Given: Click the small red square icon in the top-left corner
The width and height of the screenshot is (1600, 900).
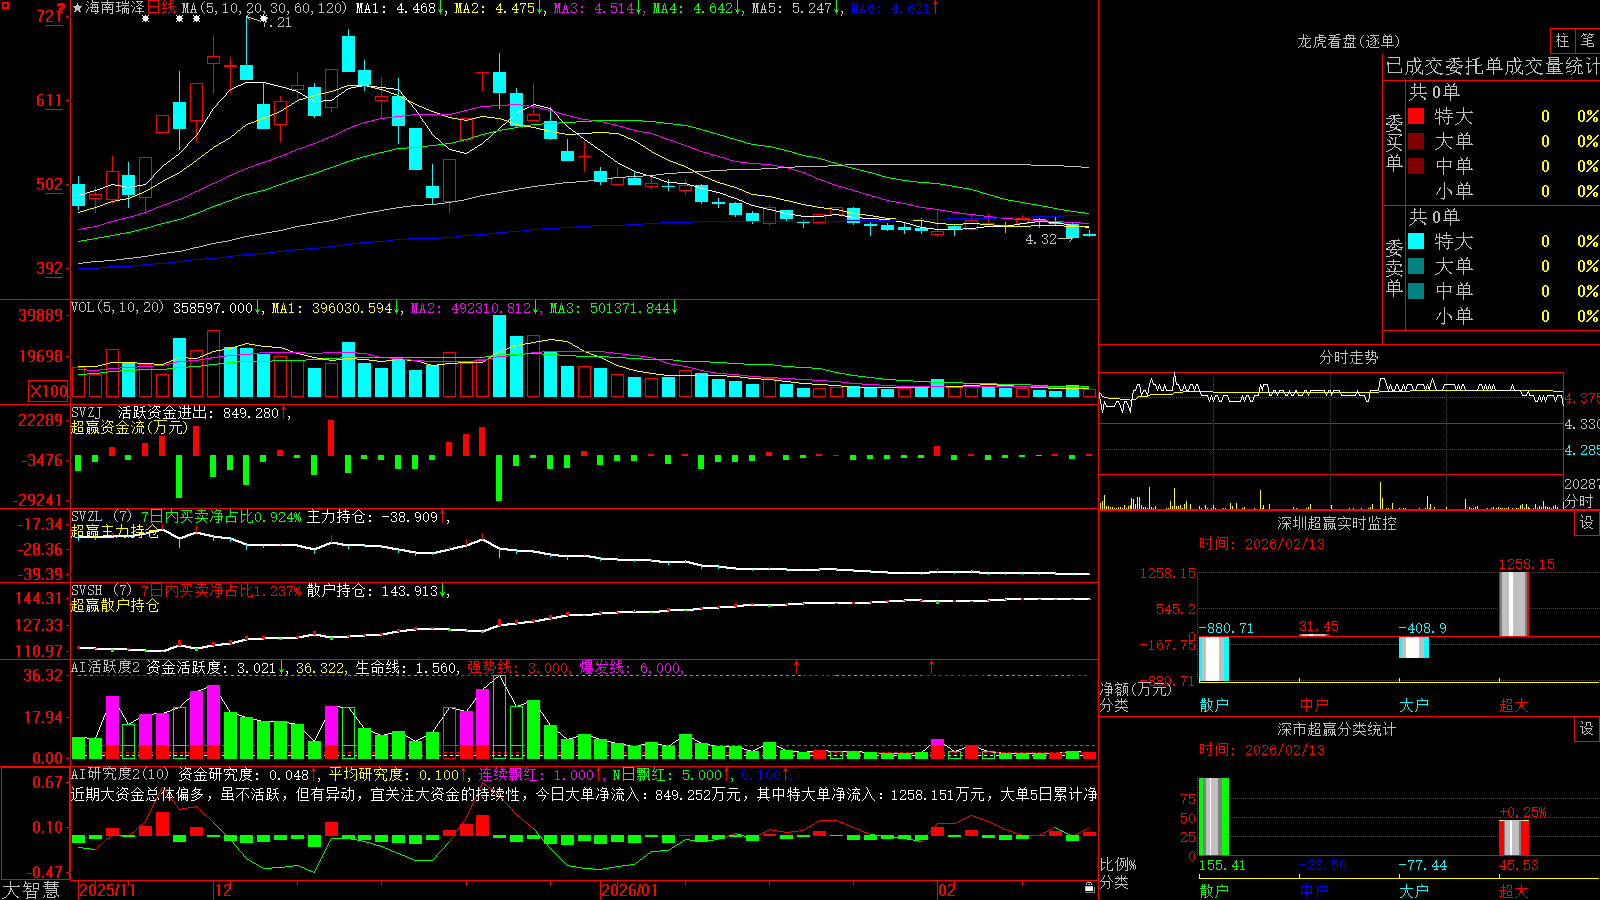Looking at the screenshot, I should [4, 5].
